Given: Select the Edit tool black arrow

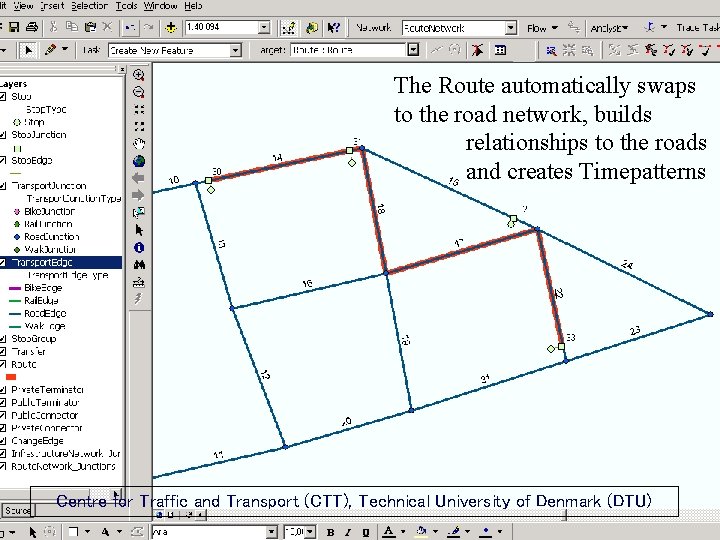Looking at the screenshot, I should coord(28,50).
